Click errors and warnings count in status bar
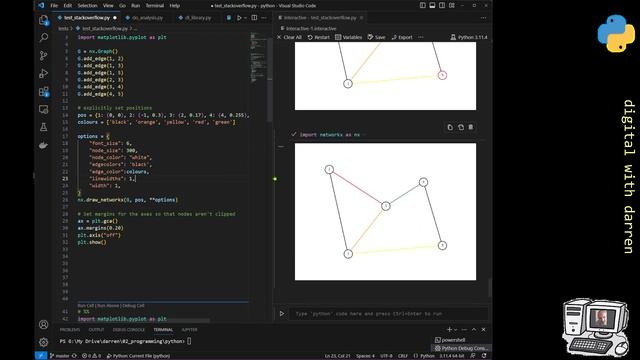 [x=91, y=356]
